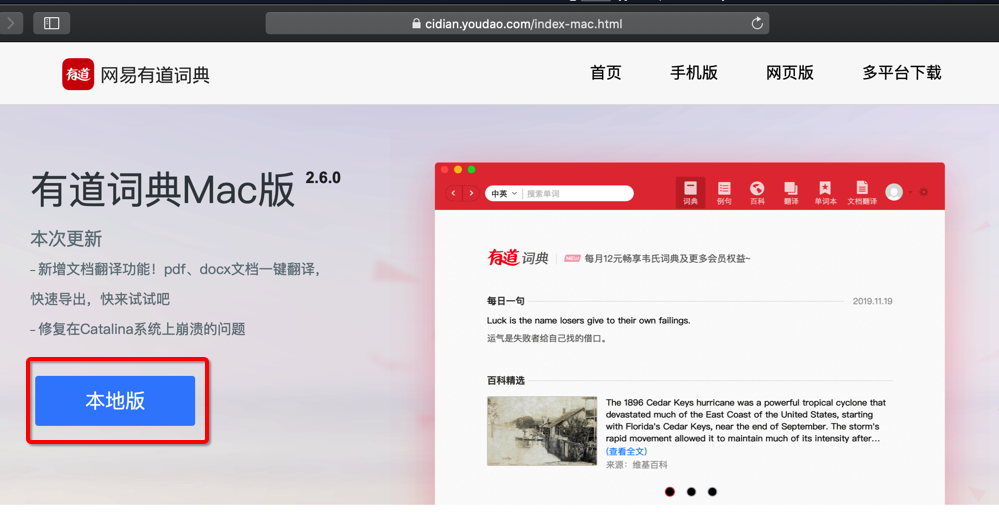Open the 首页 navigation item

[x=605, y=73]
